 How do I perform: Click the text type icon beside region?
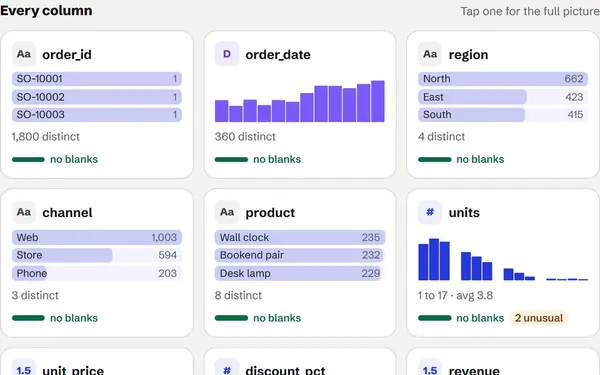click(x=430, y=54)
